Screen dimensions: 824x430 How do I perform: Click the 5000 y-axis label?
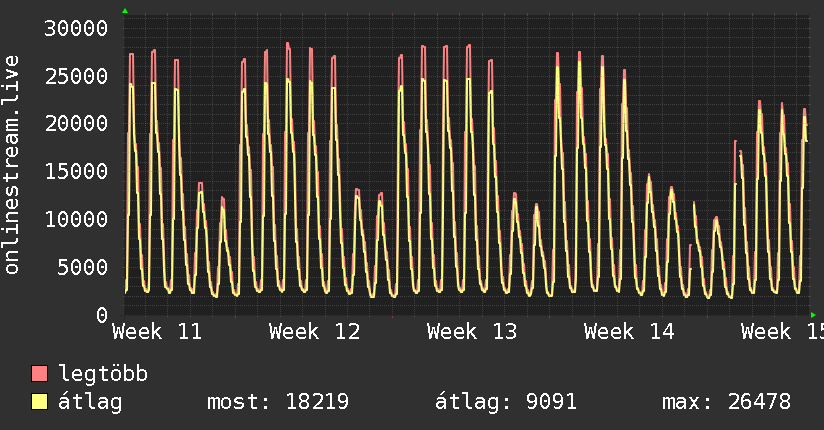pyautogui.click(x=83, y=267)
